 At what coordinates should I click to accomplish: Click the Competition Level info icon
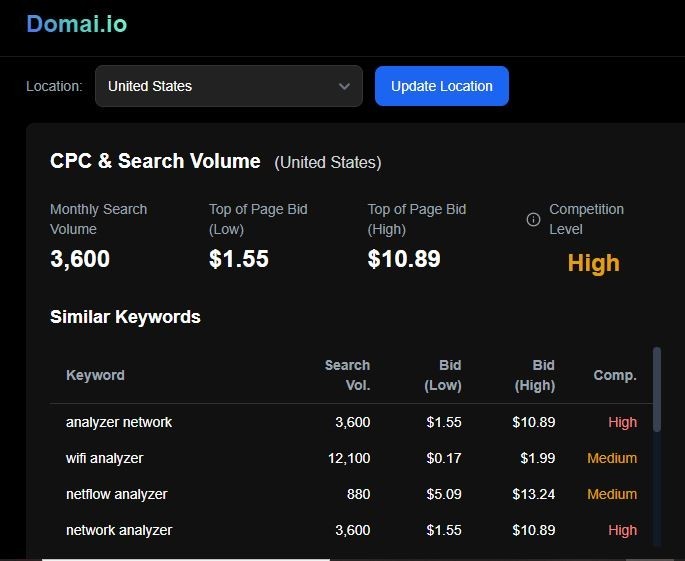533,219
